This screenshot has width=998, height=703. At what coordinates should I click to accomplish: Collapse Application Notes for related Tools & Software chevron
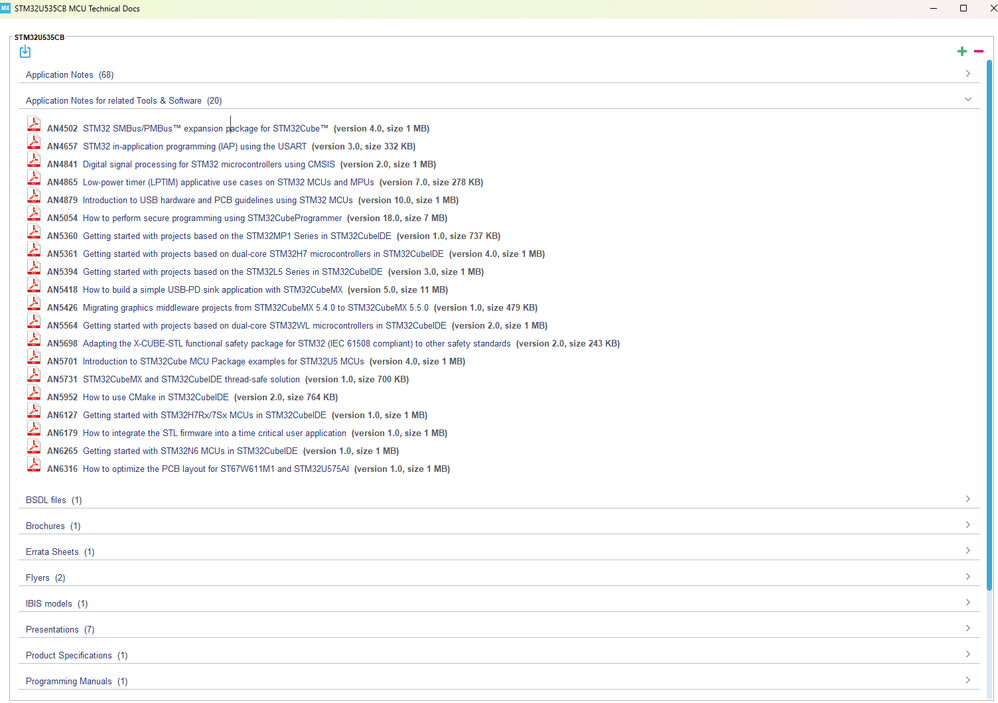[967, 99]
